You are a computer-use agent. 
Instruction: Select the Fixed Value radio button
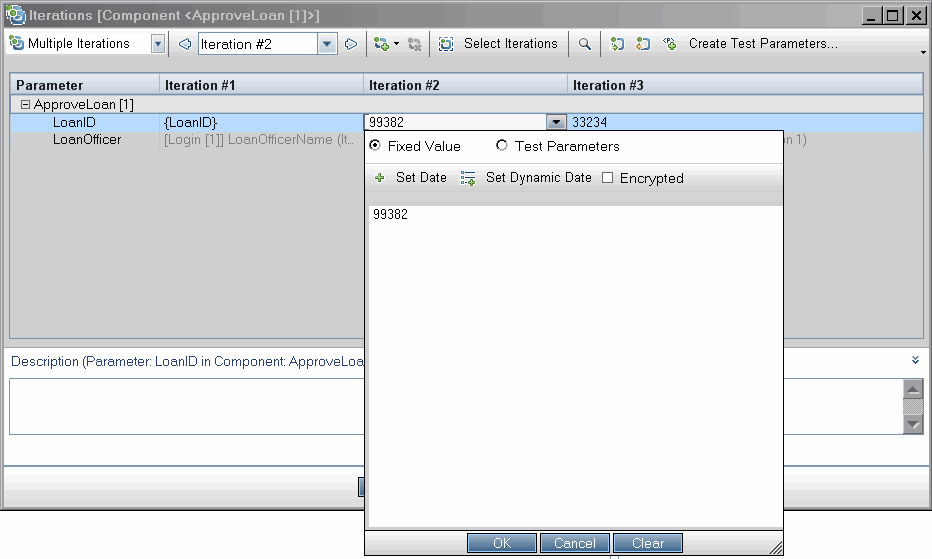tap(375, 146)
